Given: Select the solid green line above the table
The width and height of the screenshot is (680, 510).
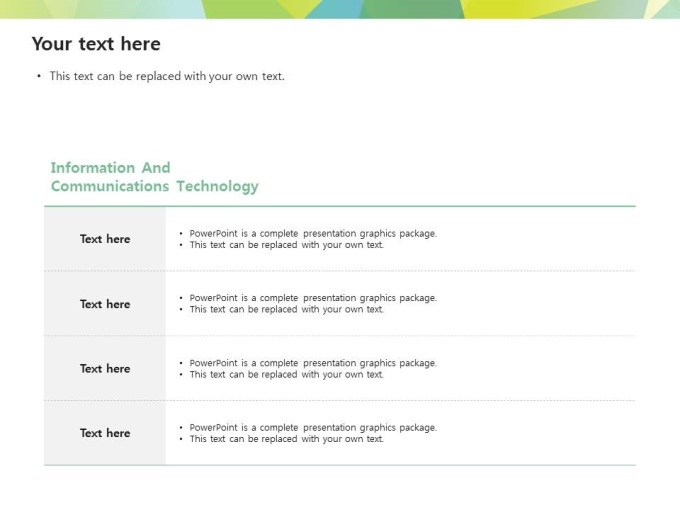Looking at the screenshot, I should pos(340,206).
